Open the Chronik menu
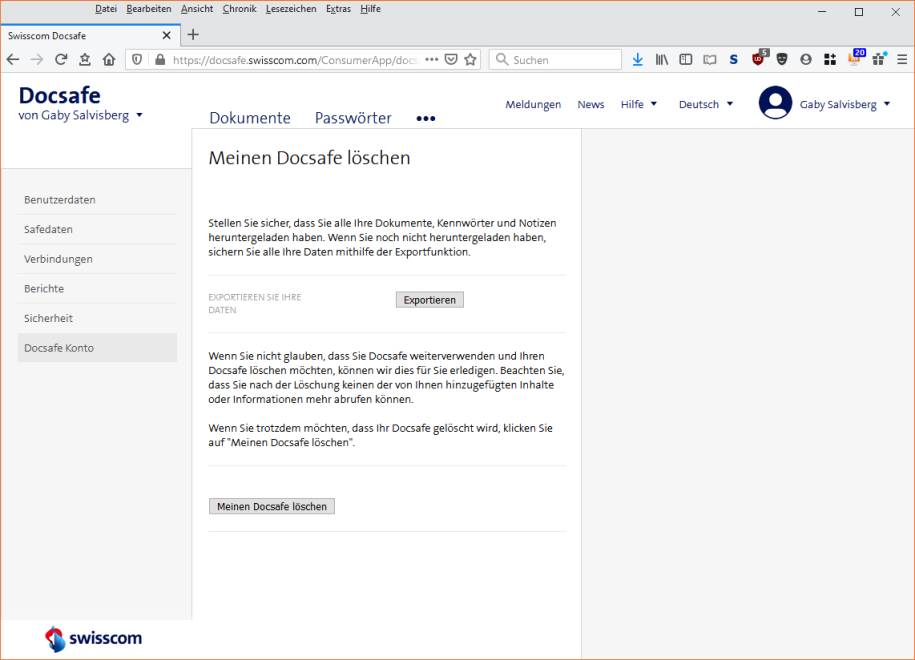915x660 pixels. coord(239,9)
